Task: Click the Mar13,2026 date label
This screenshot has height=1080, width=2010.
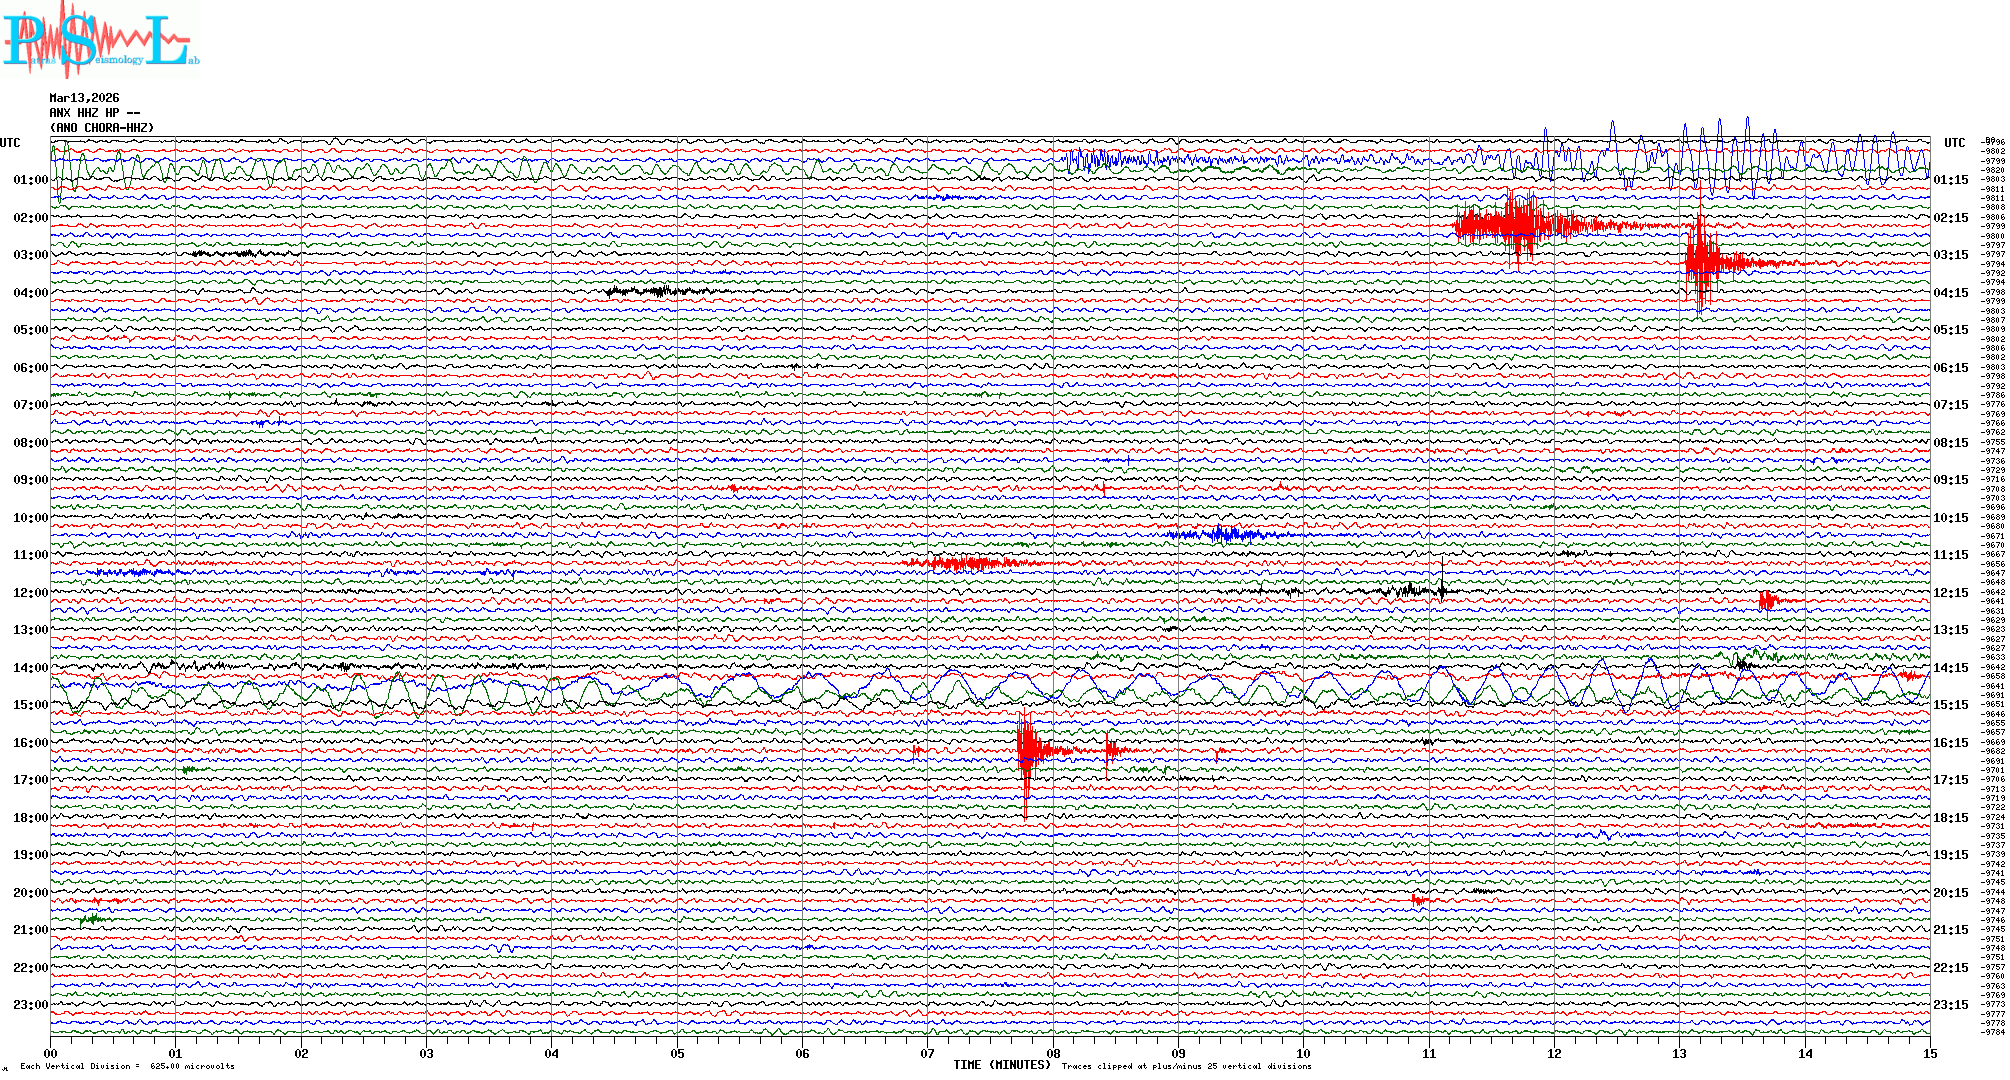Action: click(84, 98)
